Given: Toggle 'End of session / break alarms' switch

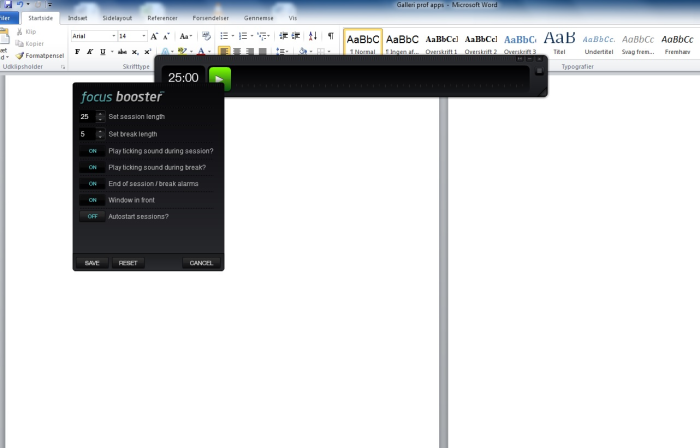Looking at the screenshot, I should (92, 183).
